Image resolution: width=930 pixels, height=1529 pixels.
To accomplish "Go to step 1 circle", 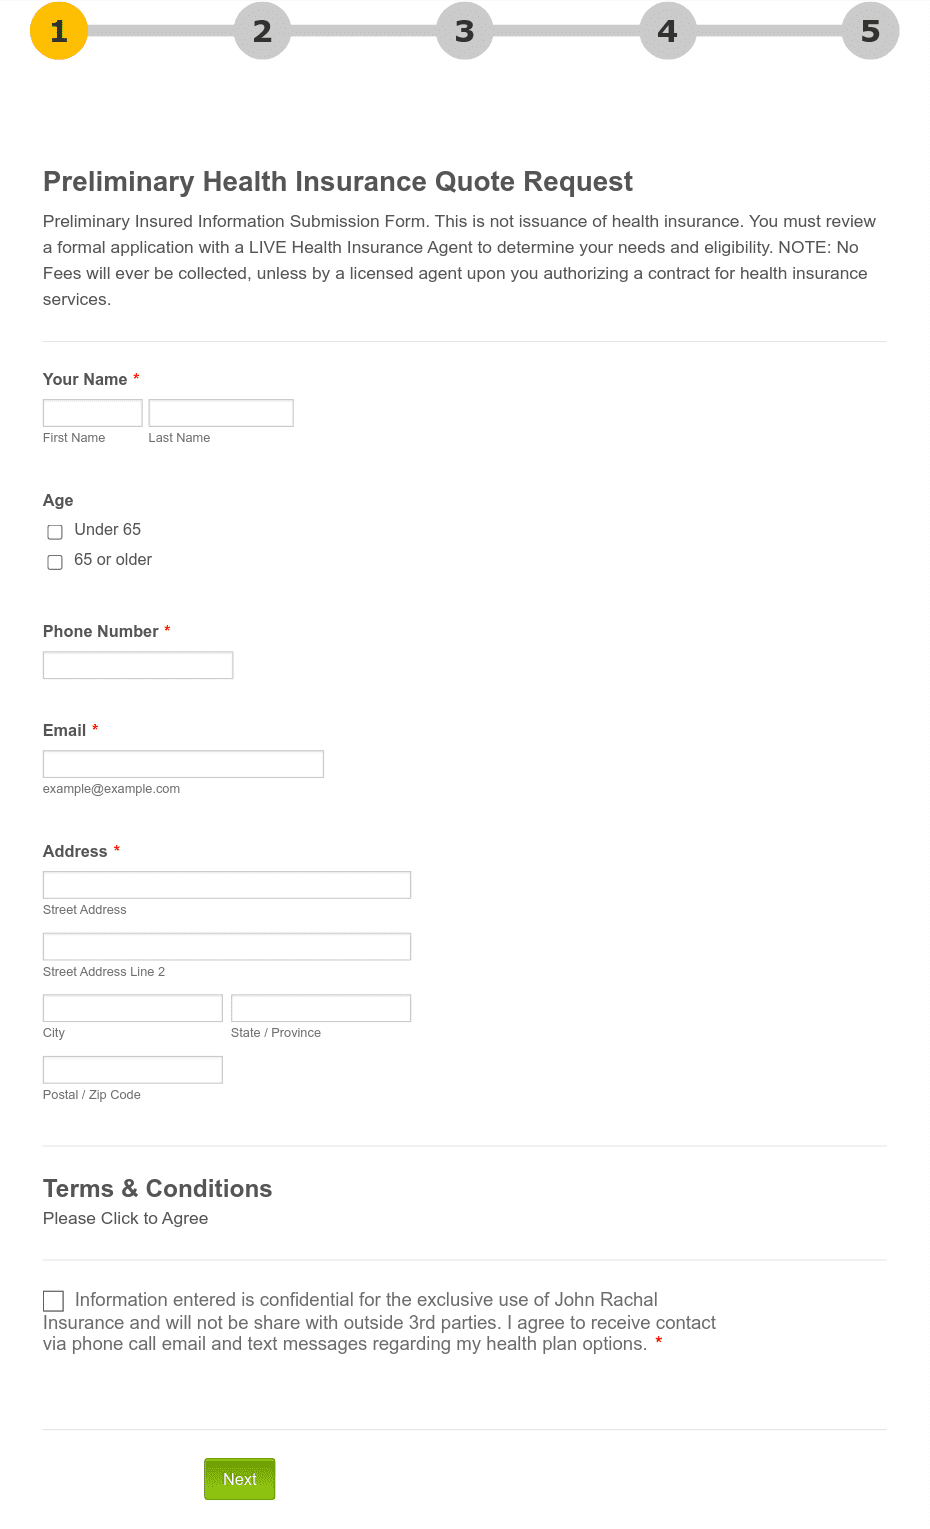I will [x=59, y=31].
